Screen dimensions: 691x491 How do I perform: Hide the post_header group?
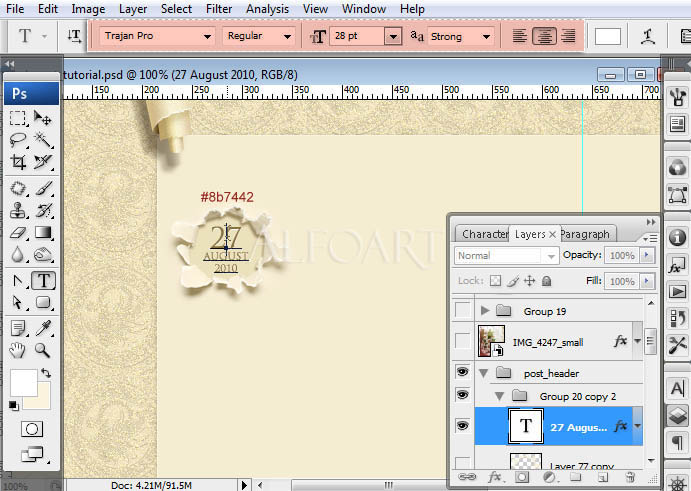click(x=462, y=372)
